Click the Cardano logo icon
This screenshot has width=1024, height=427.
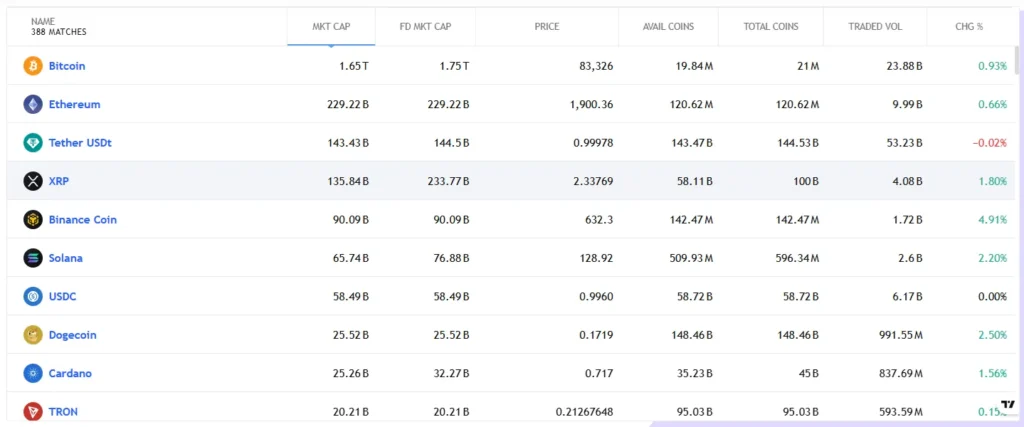point(33,373)
